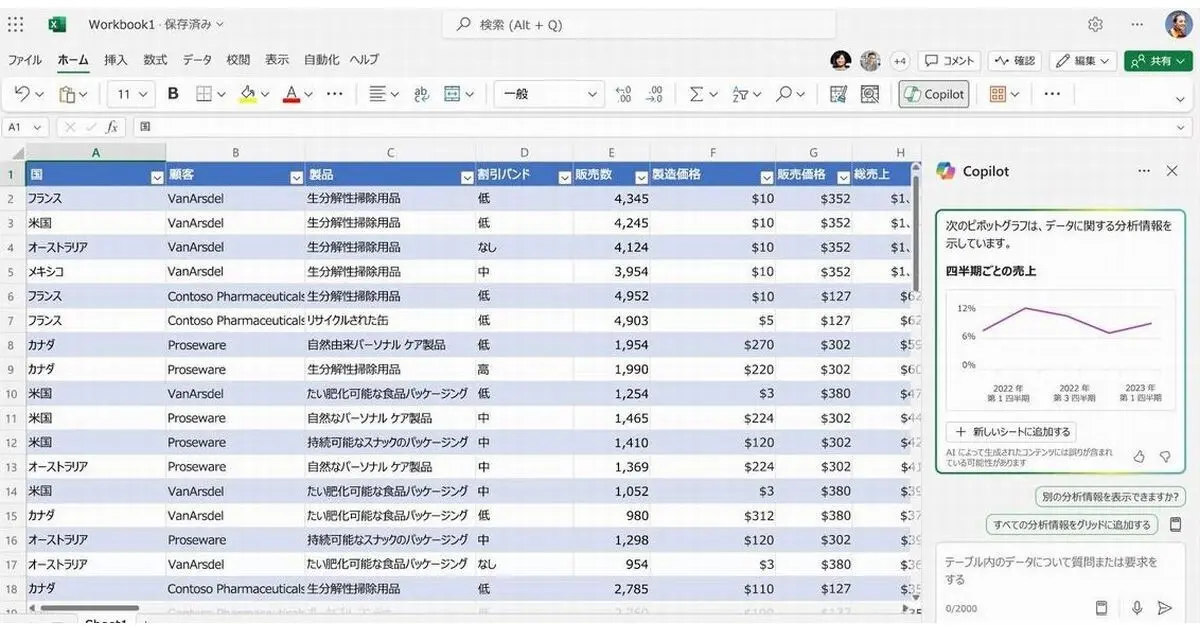Click the green 共有 share button
Image resolution: width=1200 pixels, height=630 pixels.
click(1158, 61)
